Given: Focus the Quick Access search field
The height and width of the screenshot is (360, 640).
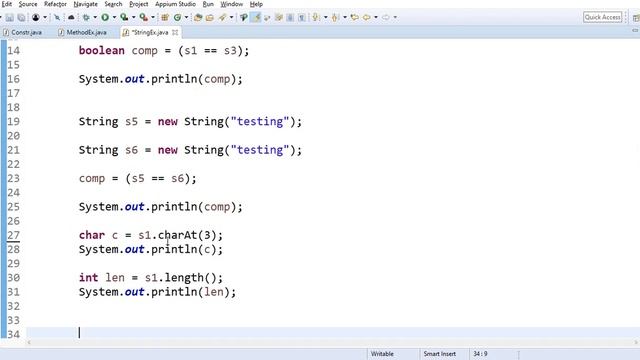Looking at the screenshot, I should pyautogui.click(x=602, y=17).
